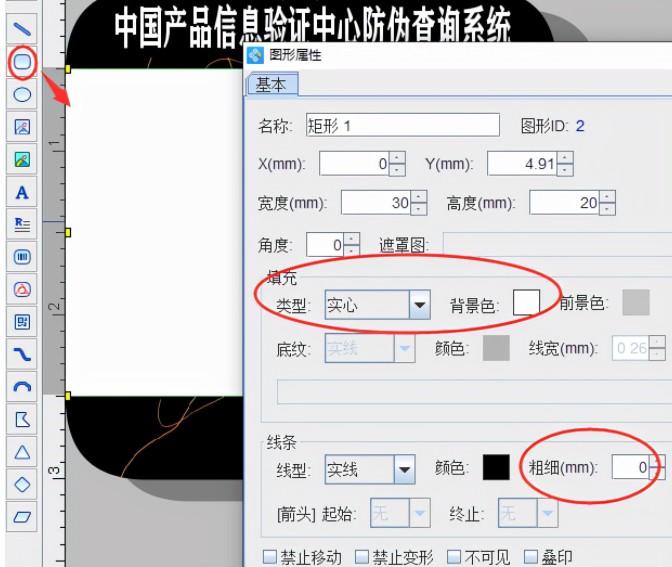The image size is (672, 567).
Task: Select the diamond shape tool
Action: tap(22, 485)
